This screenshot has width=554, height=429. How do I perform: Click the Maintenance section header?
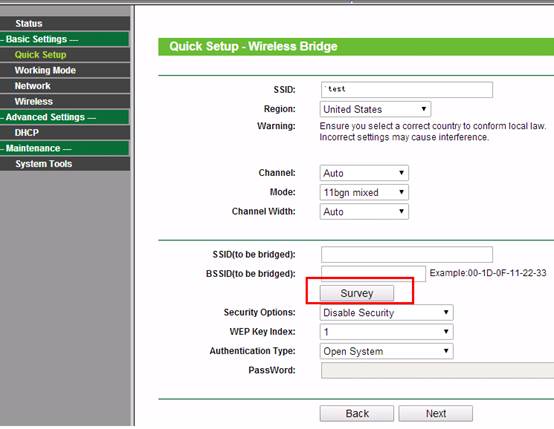click(65, 148)
